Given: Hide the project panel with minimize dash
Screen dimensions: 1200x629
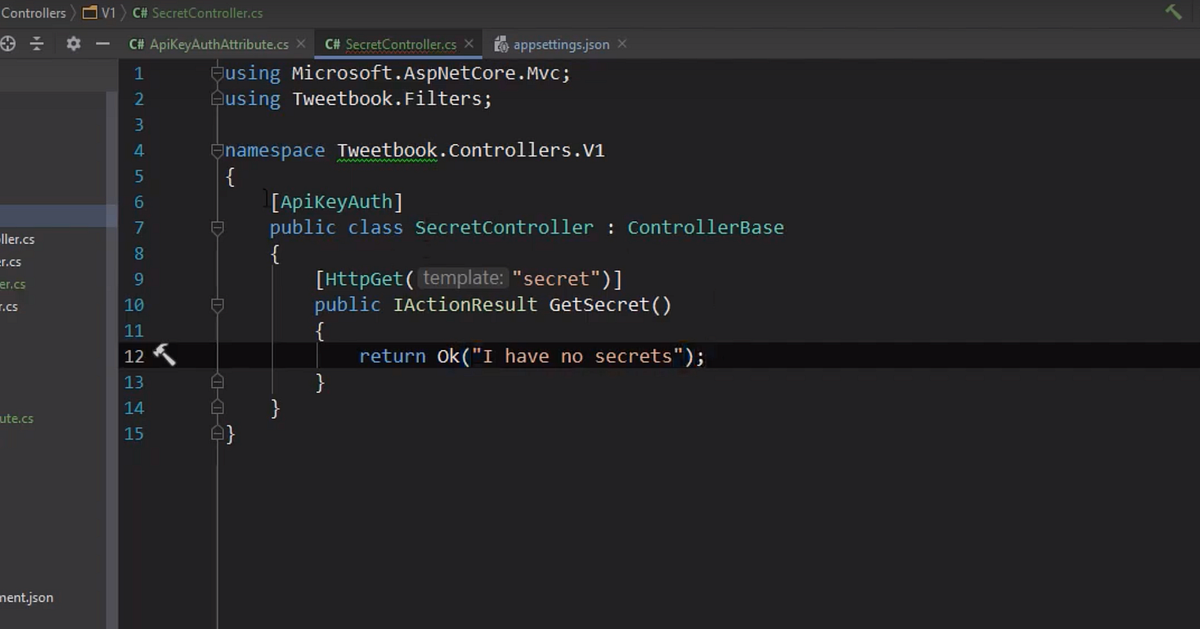Looking at the screenshot, I should [x=102, y=44].
